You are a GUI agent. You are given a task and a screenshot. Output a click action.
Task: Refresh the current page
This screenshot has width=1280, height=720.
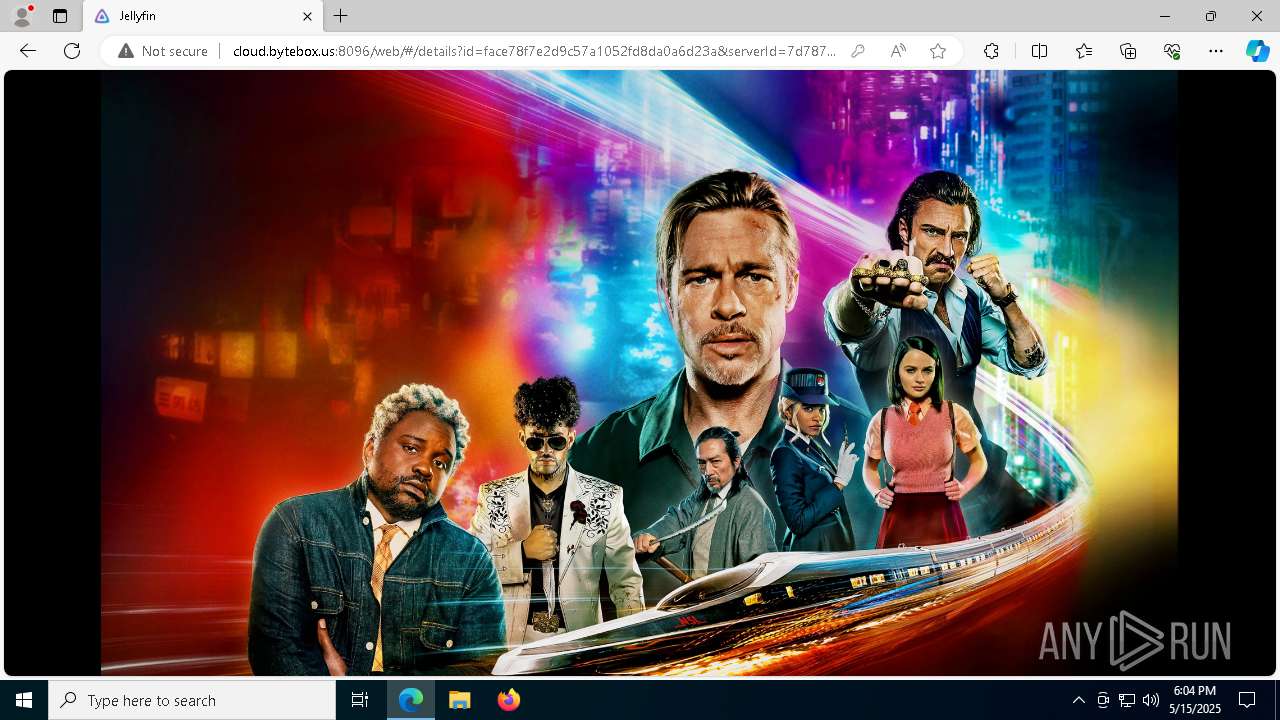(x=72, y=51)
